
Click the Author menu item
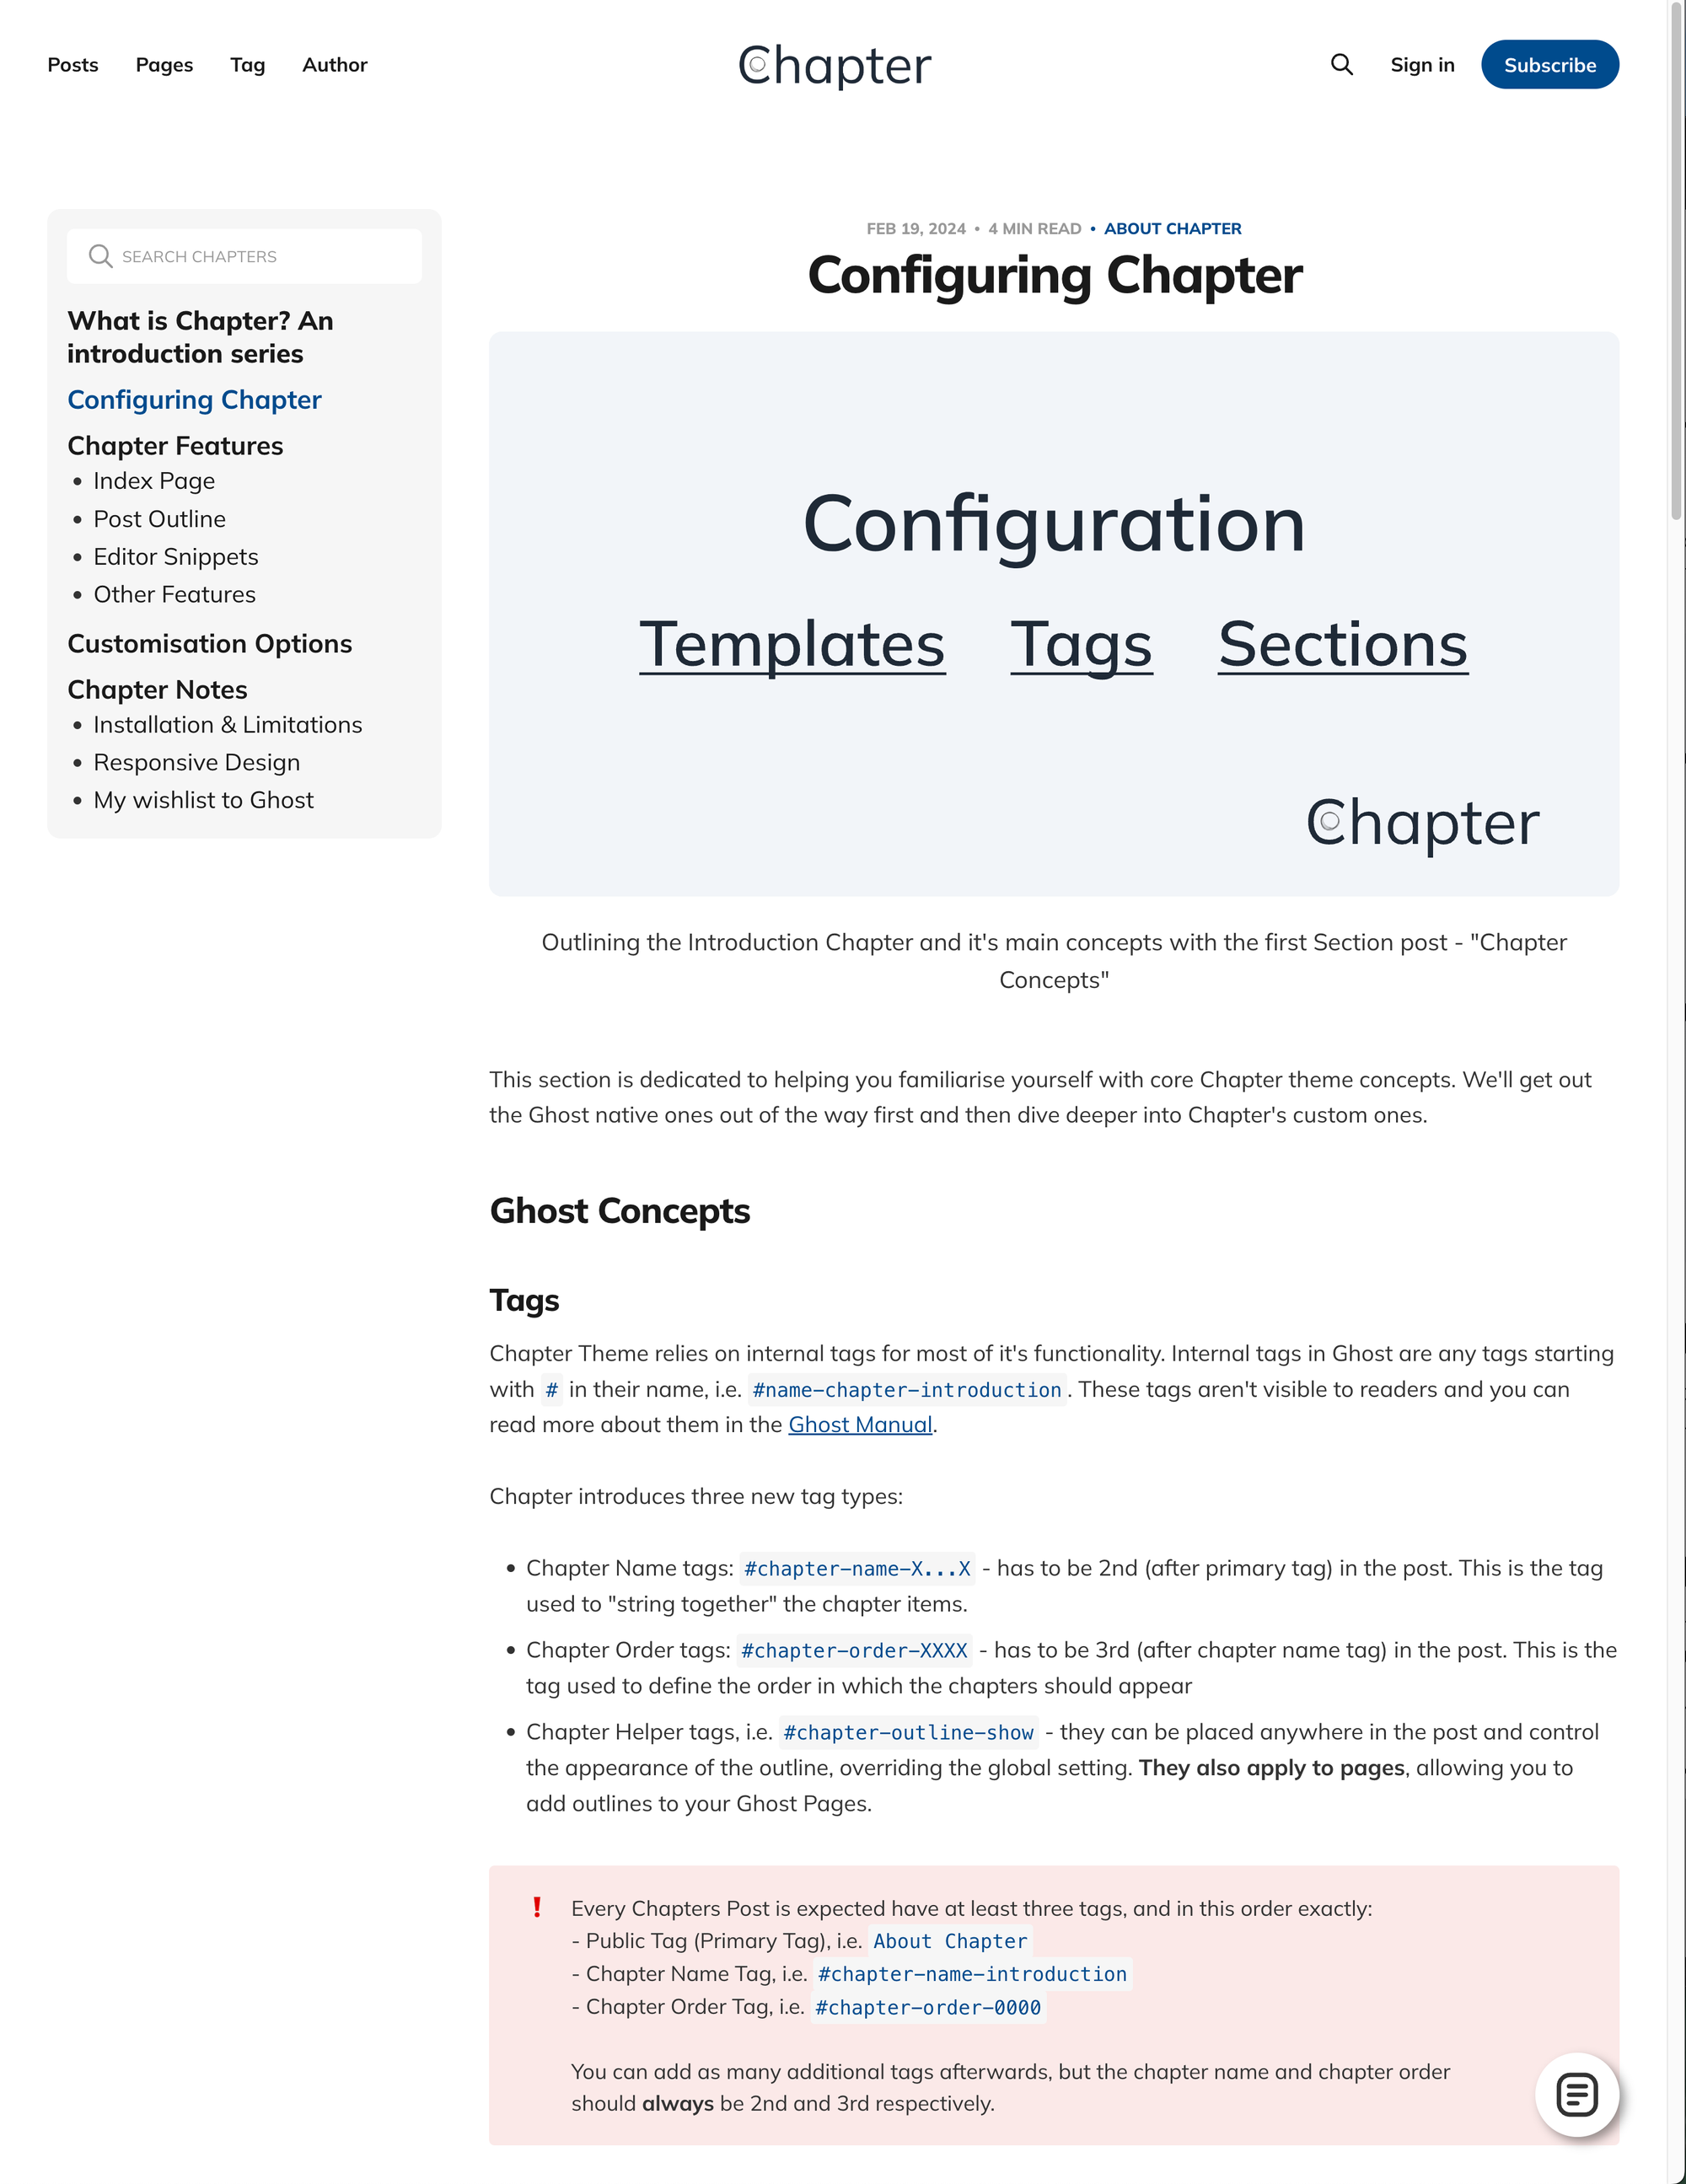point(335,64)
